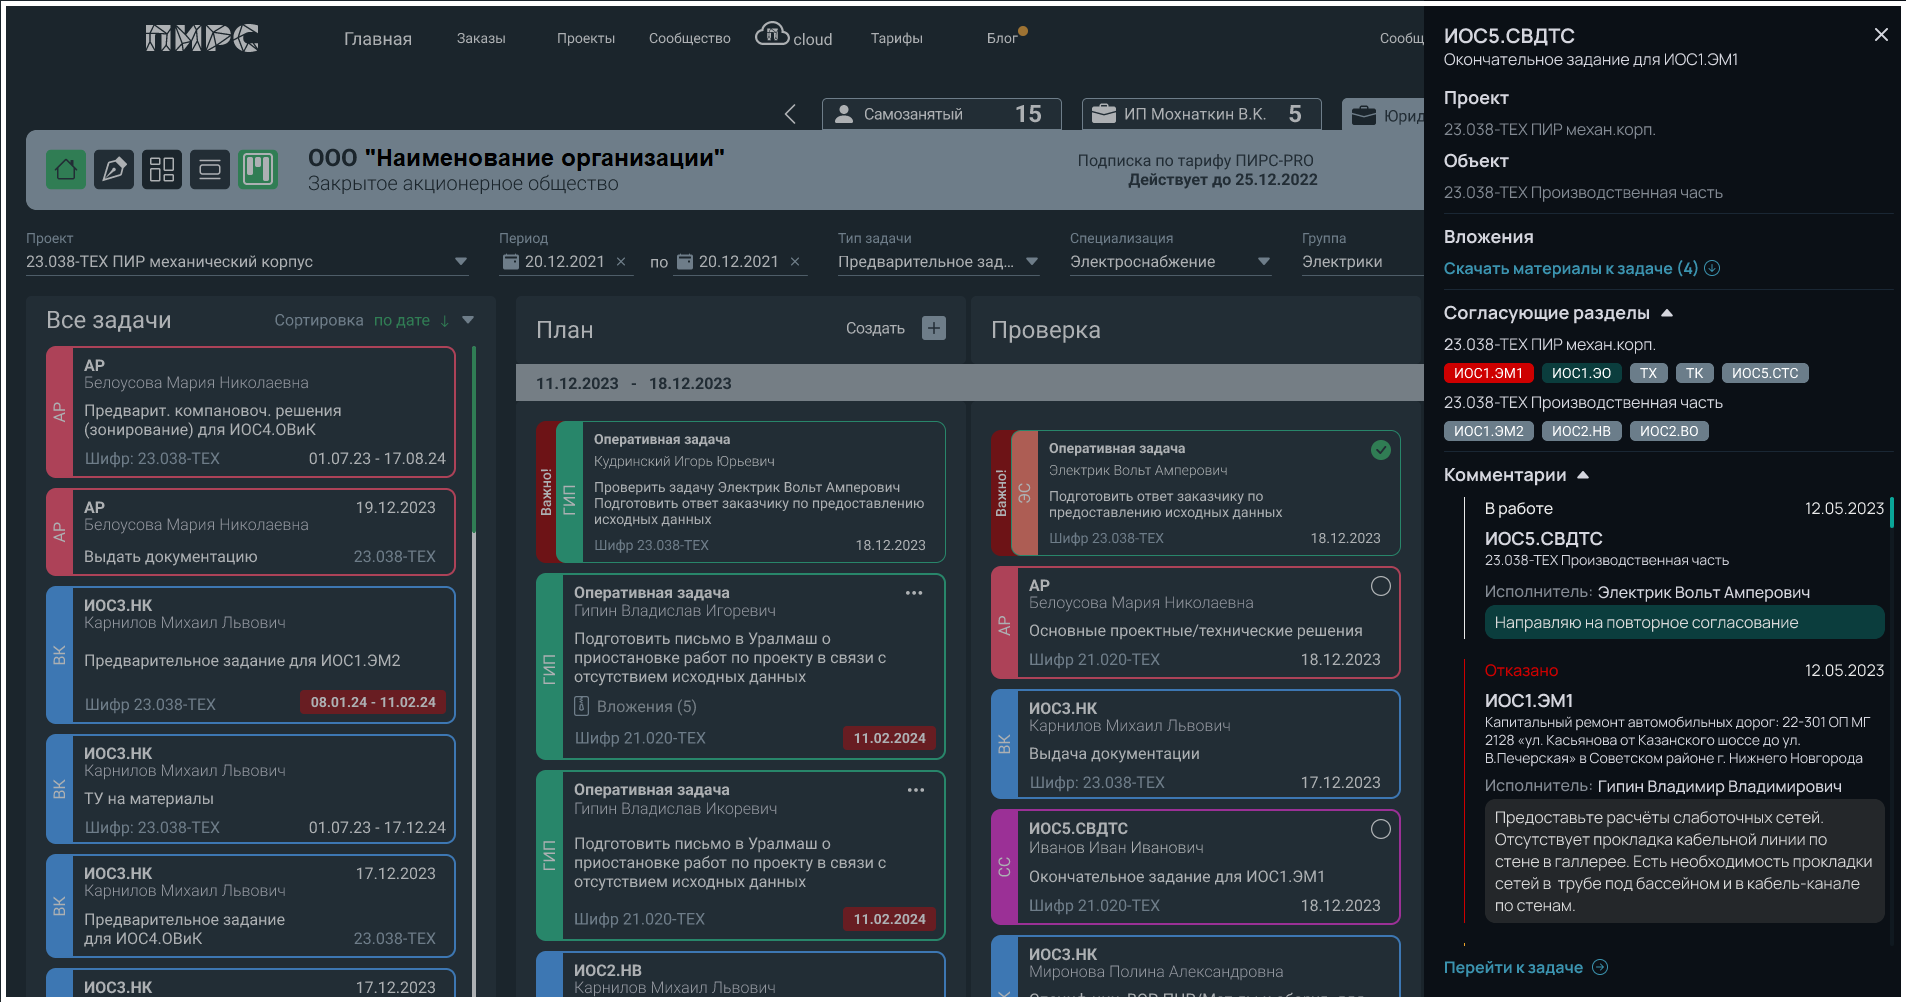Switch to the Самозанятый tab

click(942, 114)
